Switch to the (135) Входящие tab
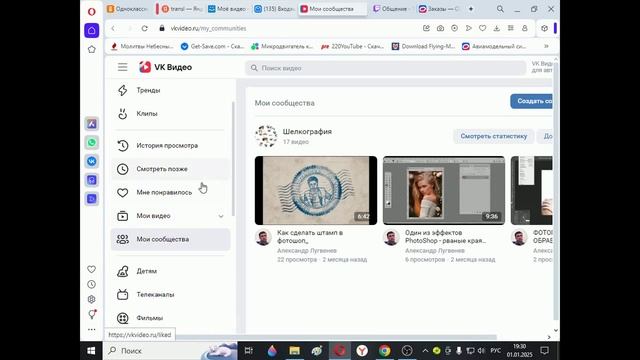This screenshot has height=360, width=640. pyautogui.click(x=274, y=9)
